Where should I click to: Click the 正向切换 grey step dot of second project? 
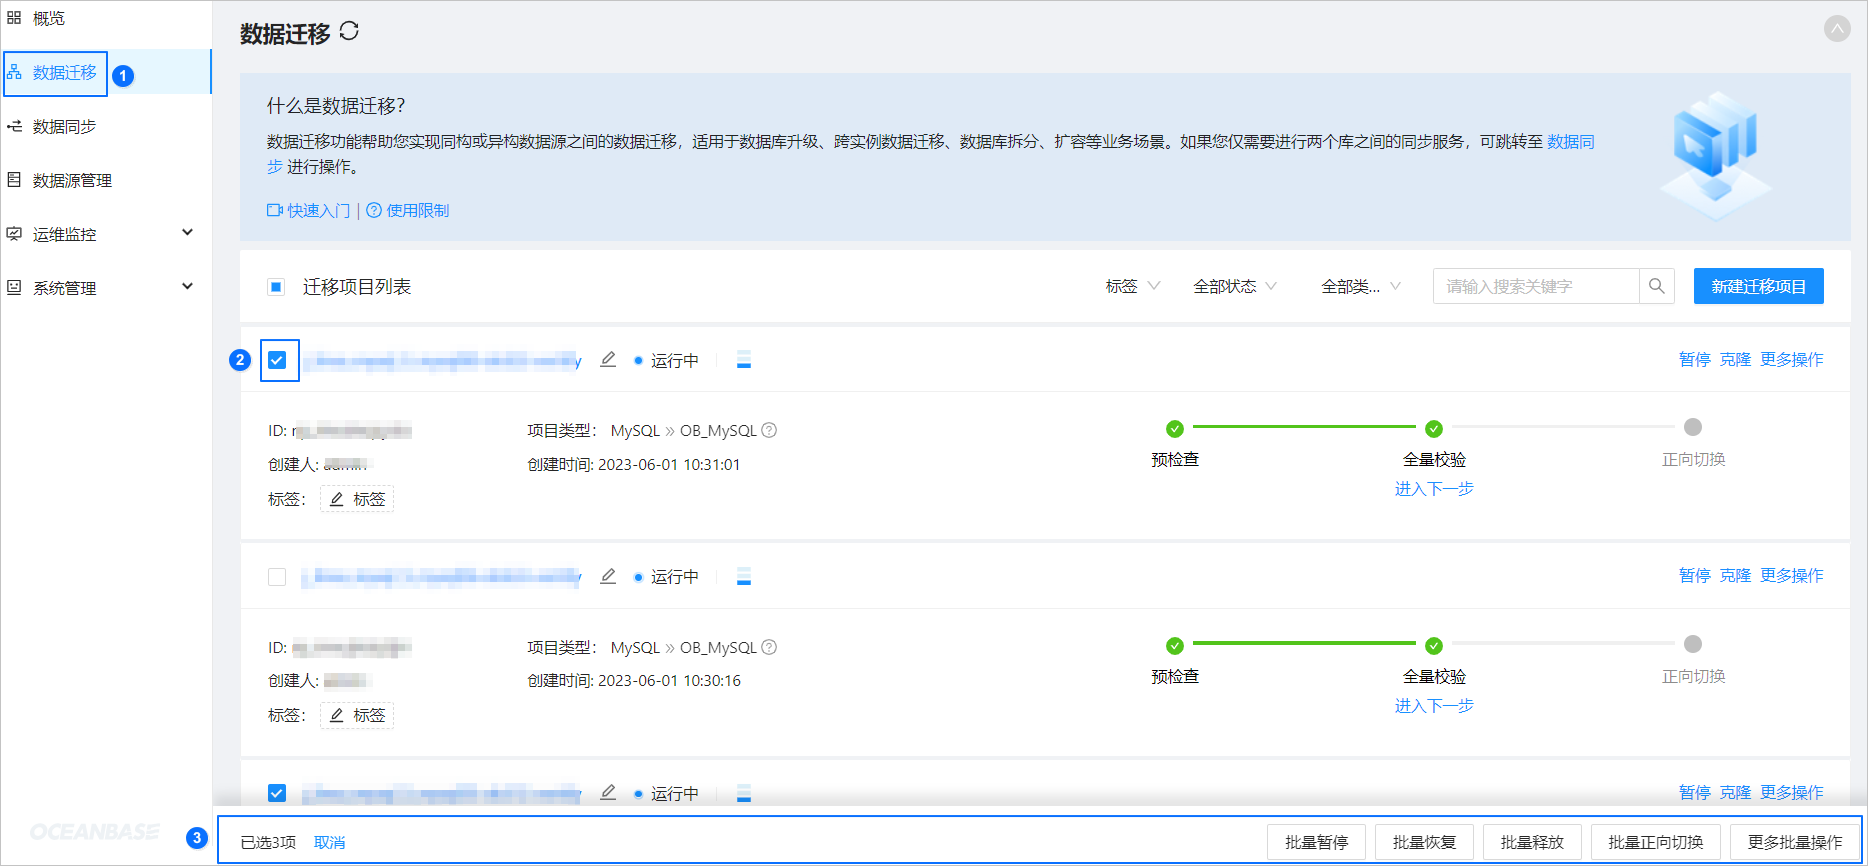click(x=1693, y=644)
